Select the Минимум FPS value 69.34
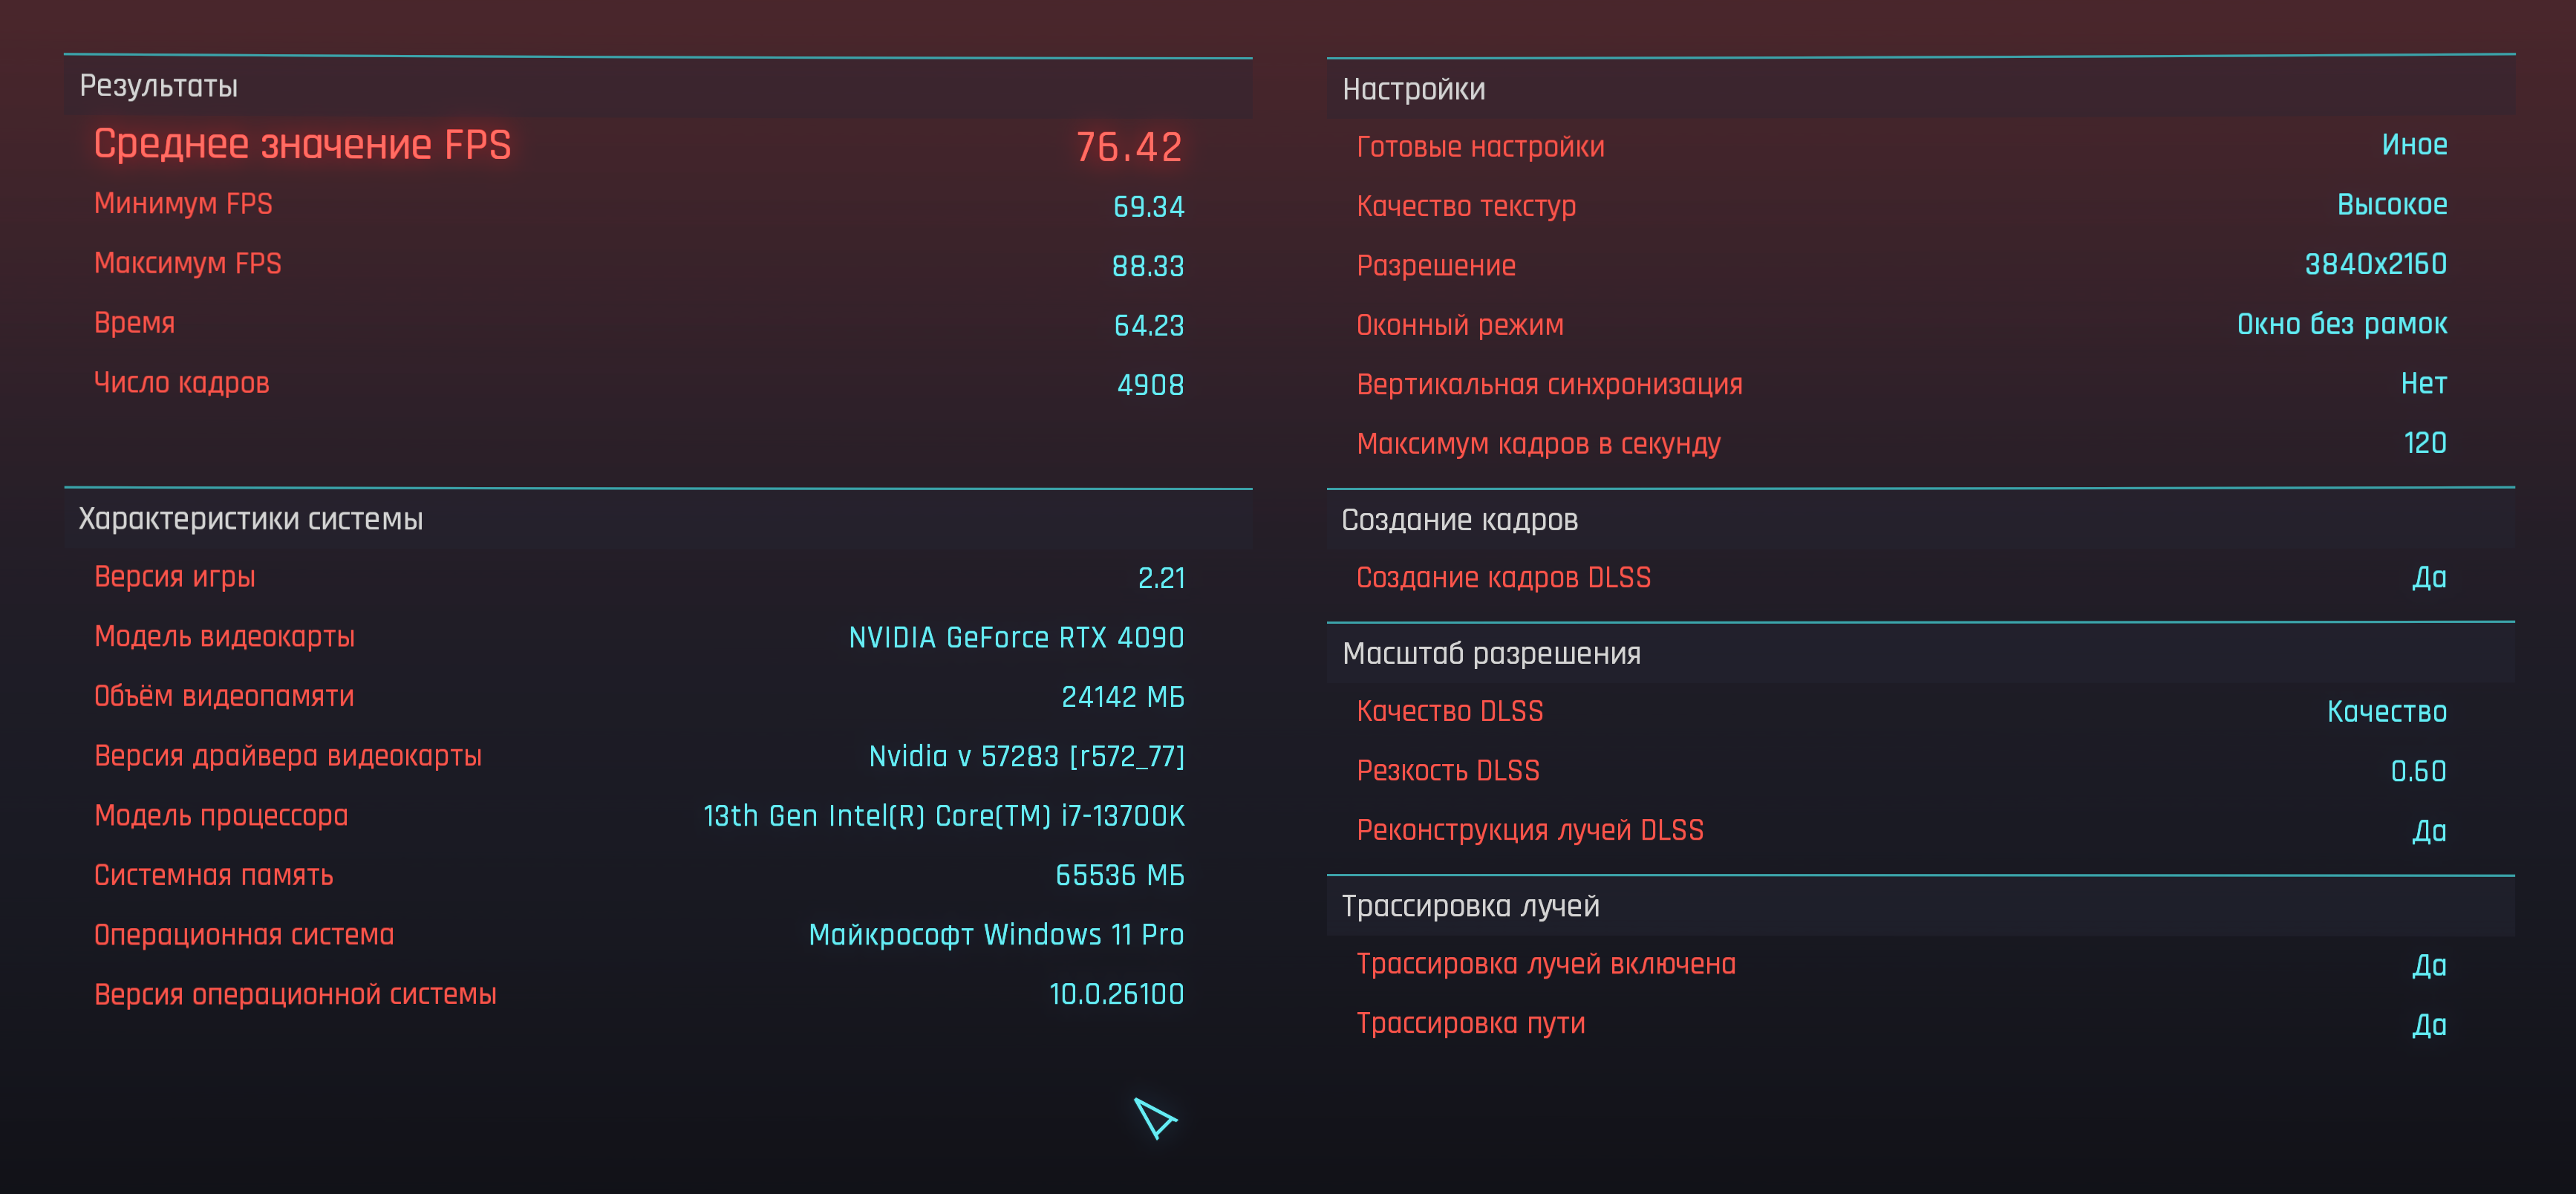Viewport: 2576px width, 1194px height. tap(1148, 207)
